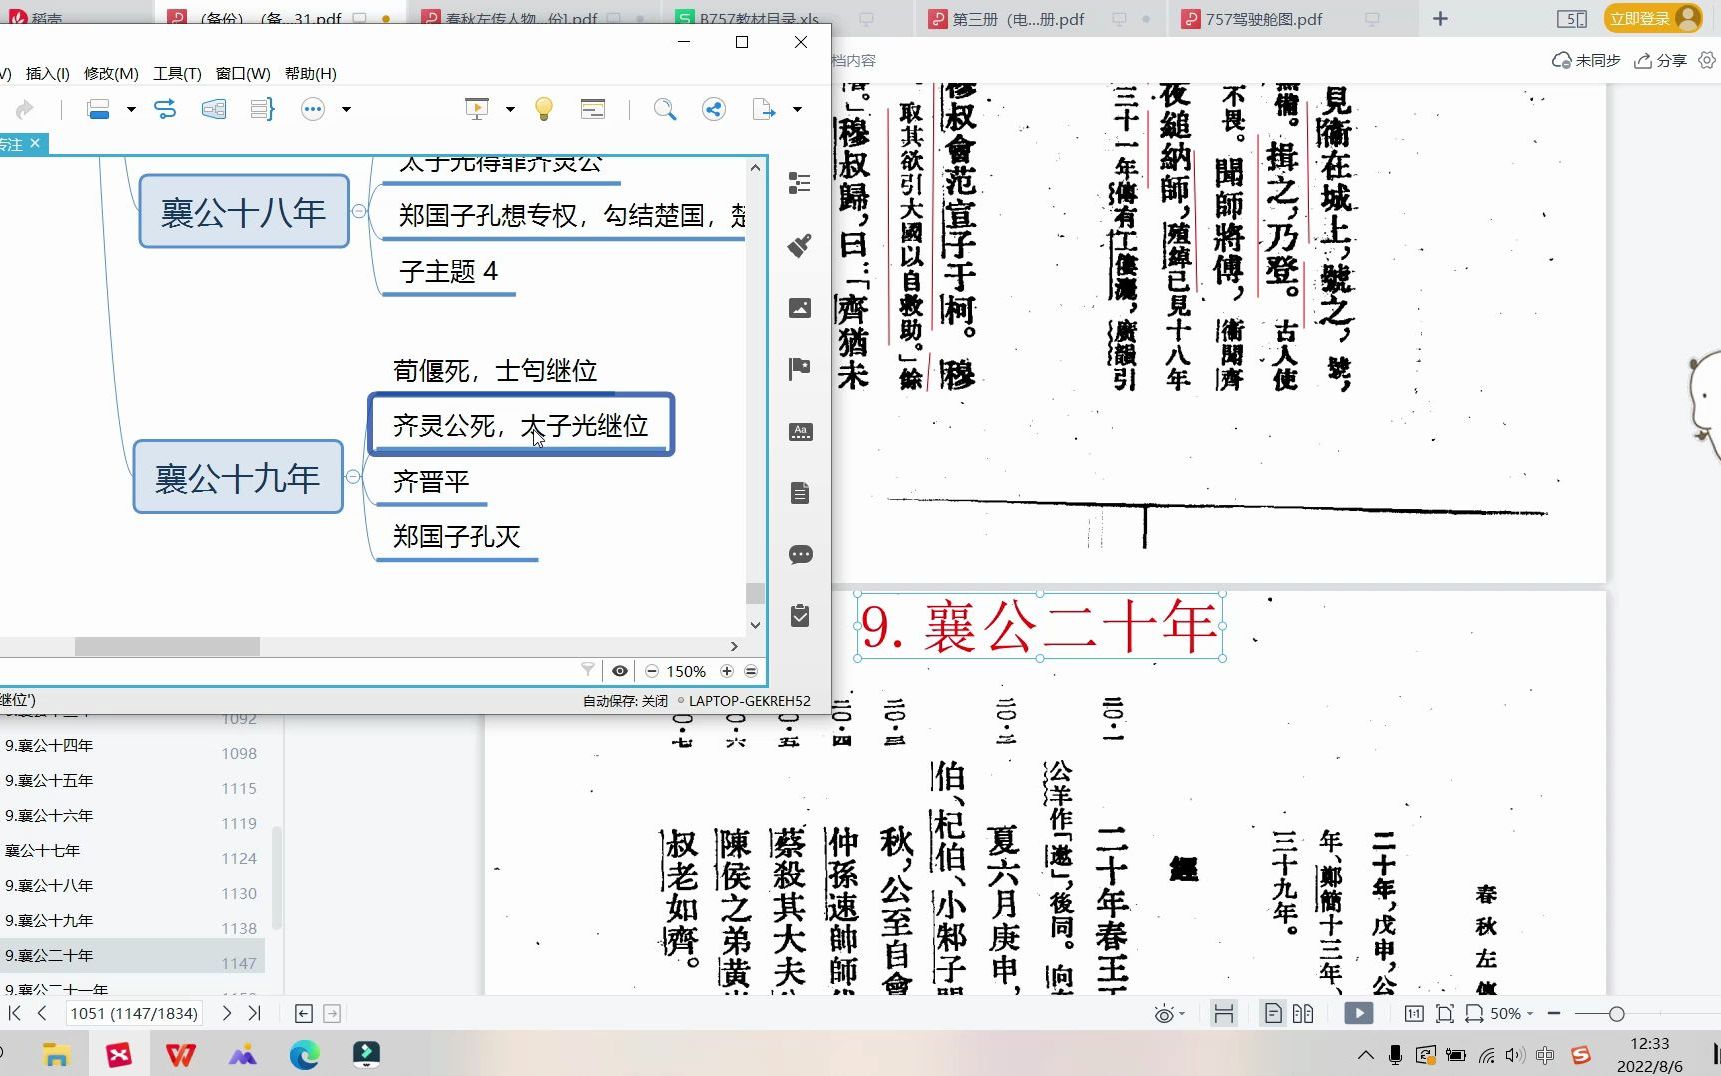Click the mind map horizontal scrollbar thumb

click(x=167, y=647)
